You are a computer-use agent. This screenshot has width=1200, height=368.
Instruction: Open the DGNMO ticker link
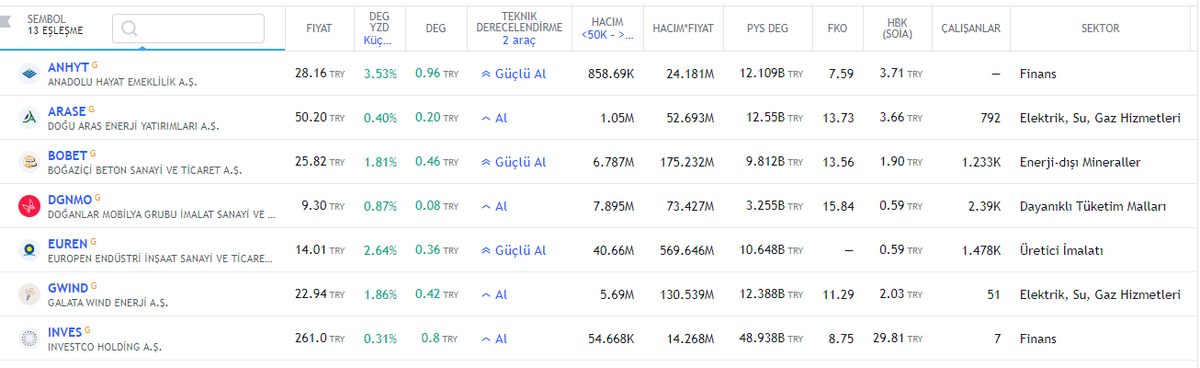tap(70, 199)
